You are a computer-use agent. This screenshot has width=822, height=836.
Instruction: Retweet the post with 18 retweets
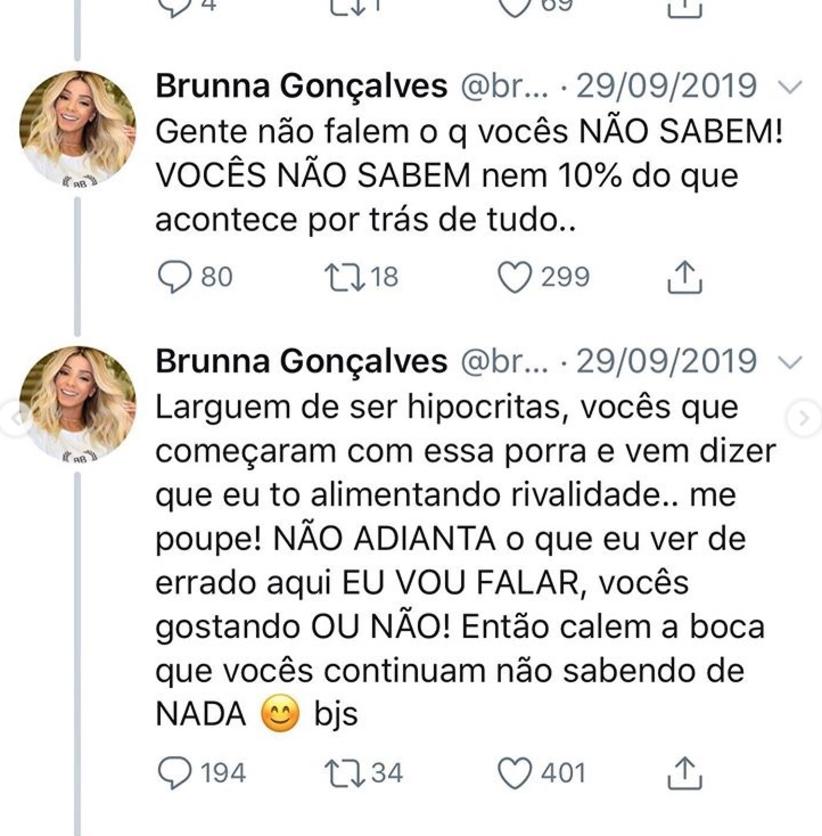(341, 277)
